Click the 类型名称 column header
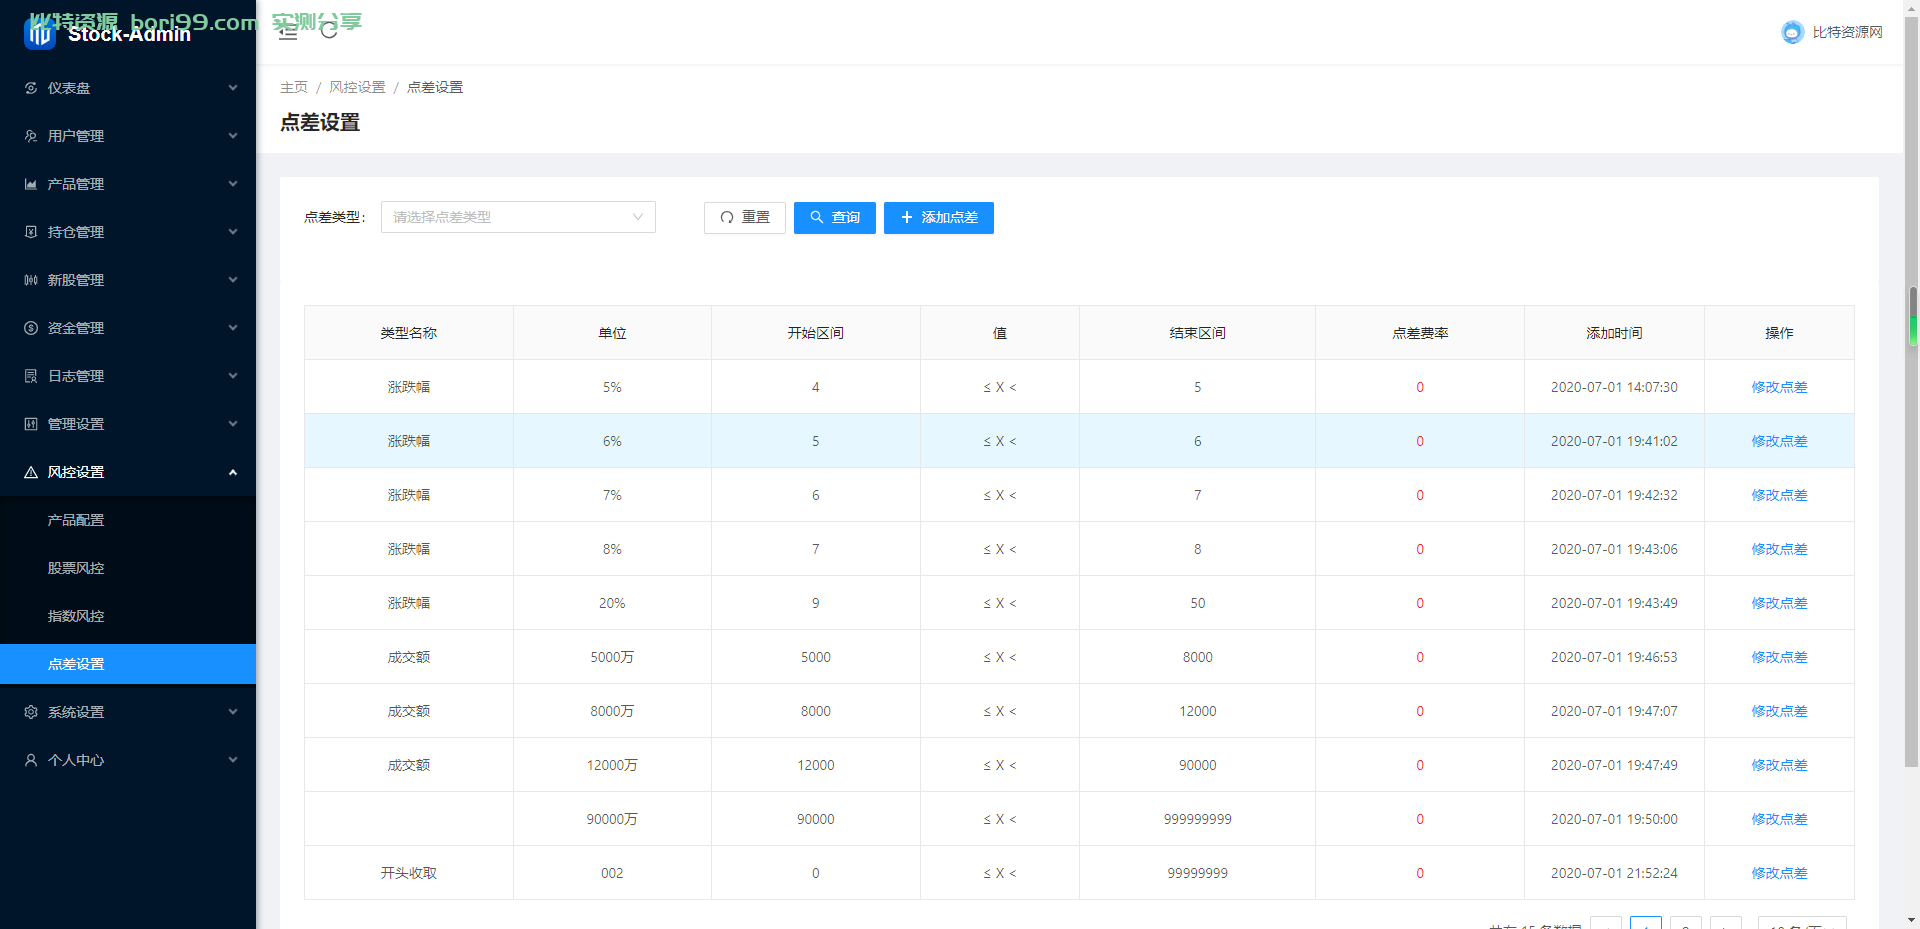The height and width of the screenshot is (929, 1920). click(x=409, y=333)
